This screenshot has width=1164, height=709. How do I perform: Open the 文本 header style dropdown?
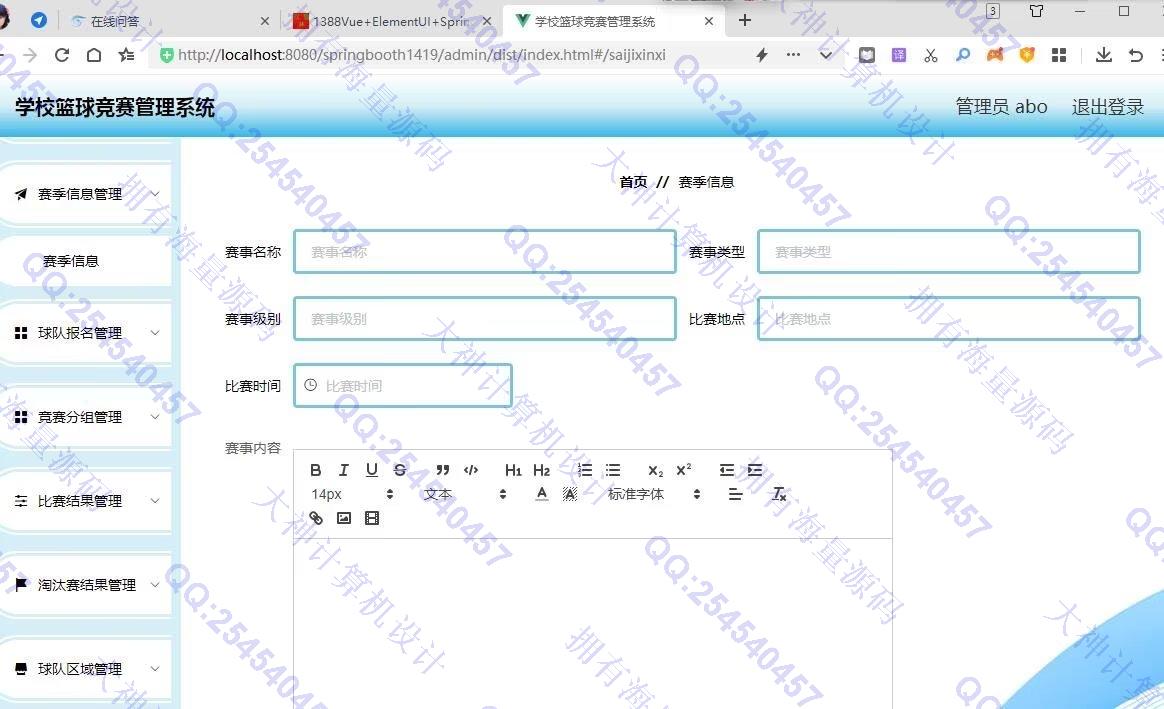tap(465, 494)
